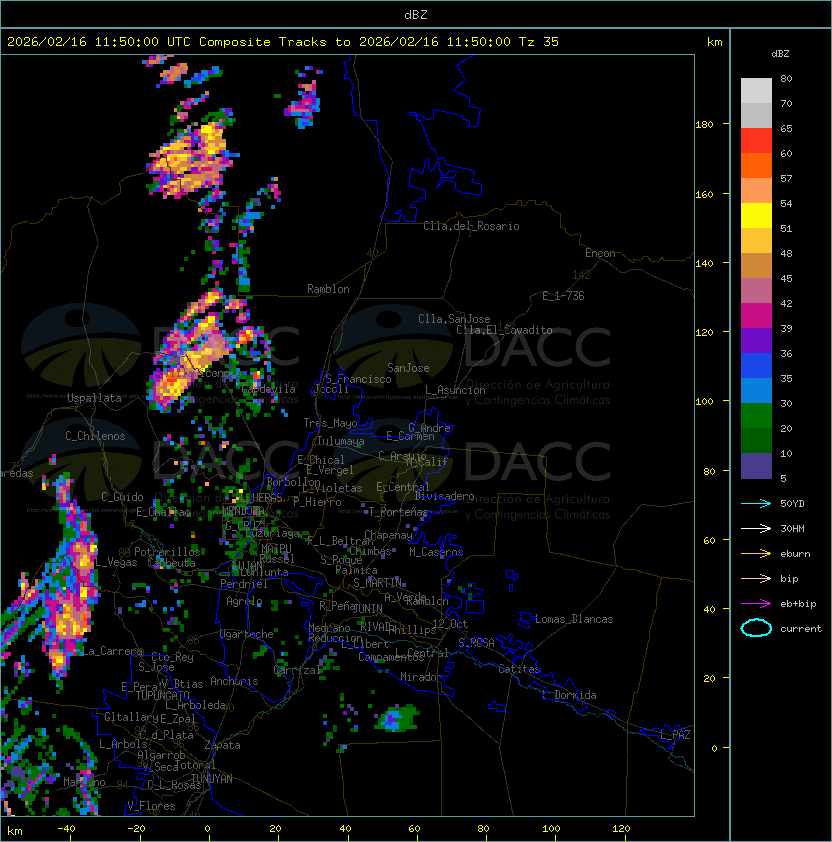Screen dimensions: 832x842
Task: Click the cyan 50YD track arrow in legend
Action: pyautogui.click(x=756, y=503)
